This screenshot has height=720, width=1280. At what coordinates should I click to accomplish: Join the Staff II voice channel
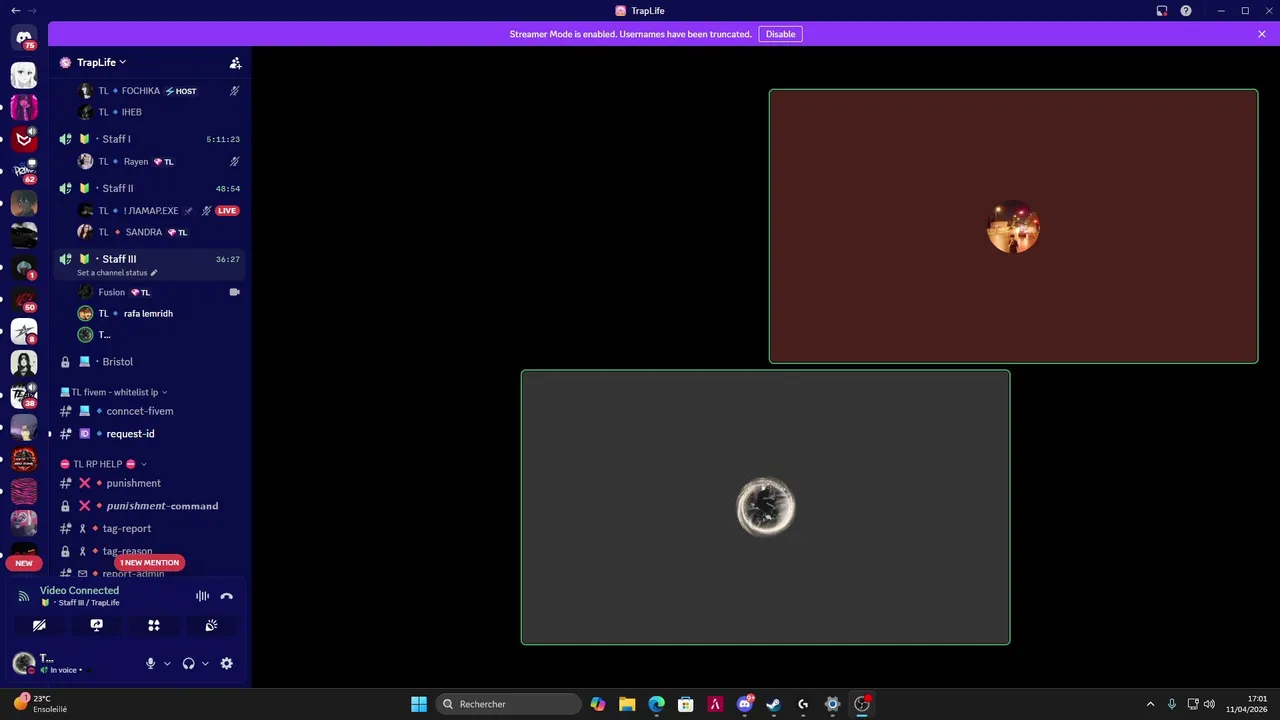pyautogui.click(x=149, y=188)
